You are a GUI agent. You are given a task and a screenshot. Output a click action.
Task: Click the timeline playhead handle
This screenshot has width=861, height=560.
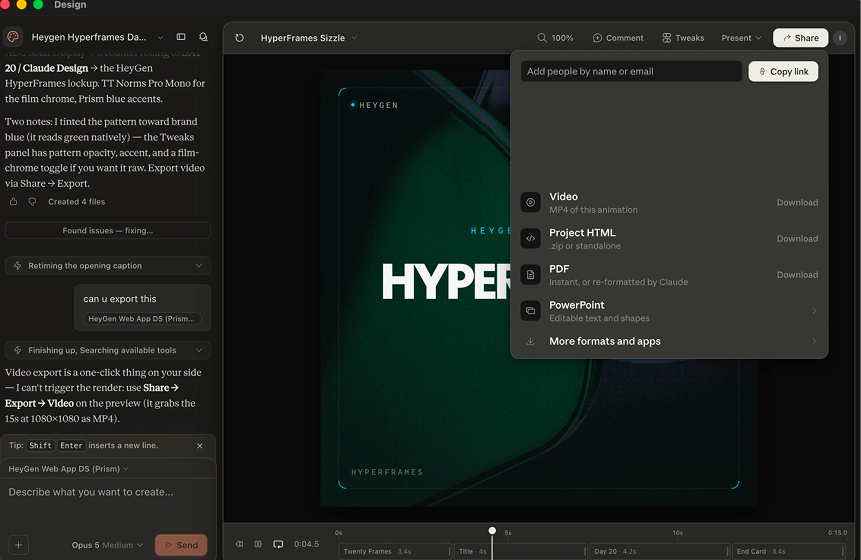pos(492,530)
